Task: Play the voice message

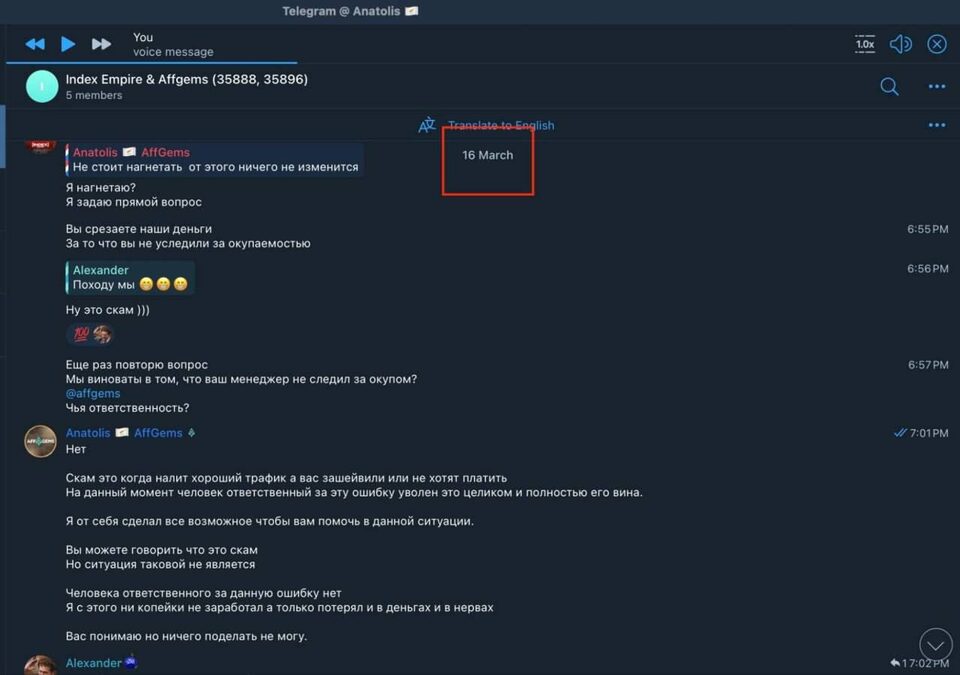Action: (68, 44)
